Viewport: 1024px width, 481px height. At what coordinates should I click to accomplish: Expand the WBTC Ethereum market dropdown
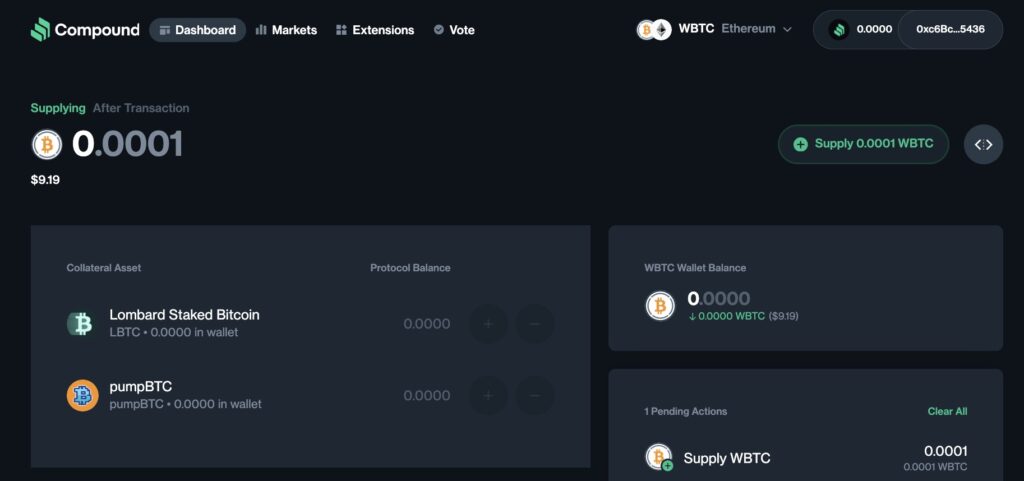click(714, 29)
